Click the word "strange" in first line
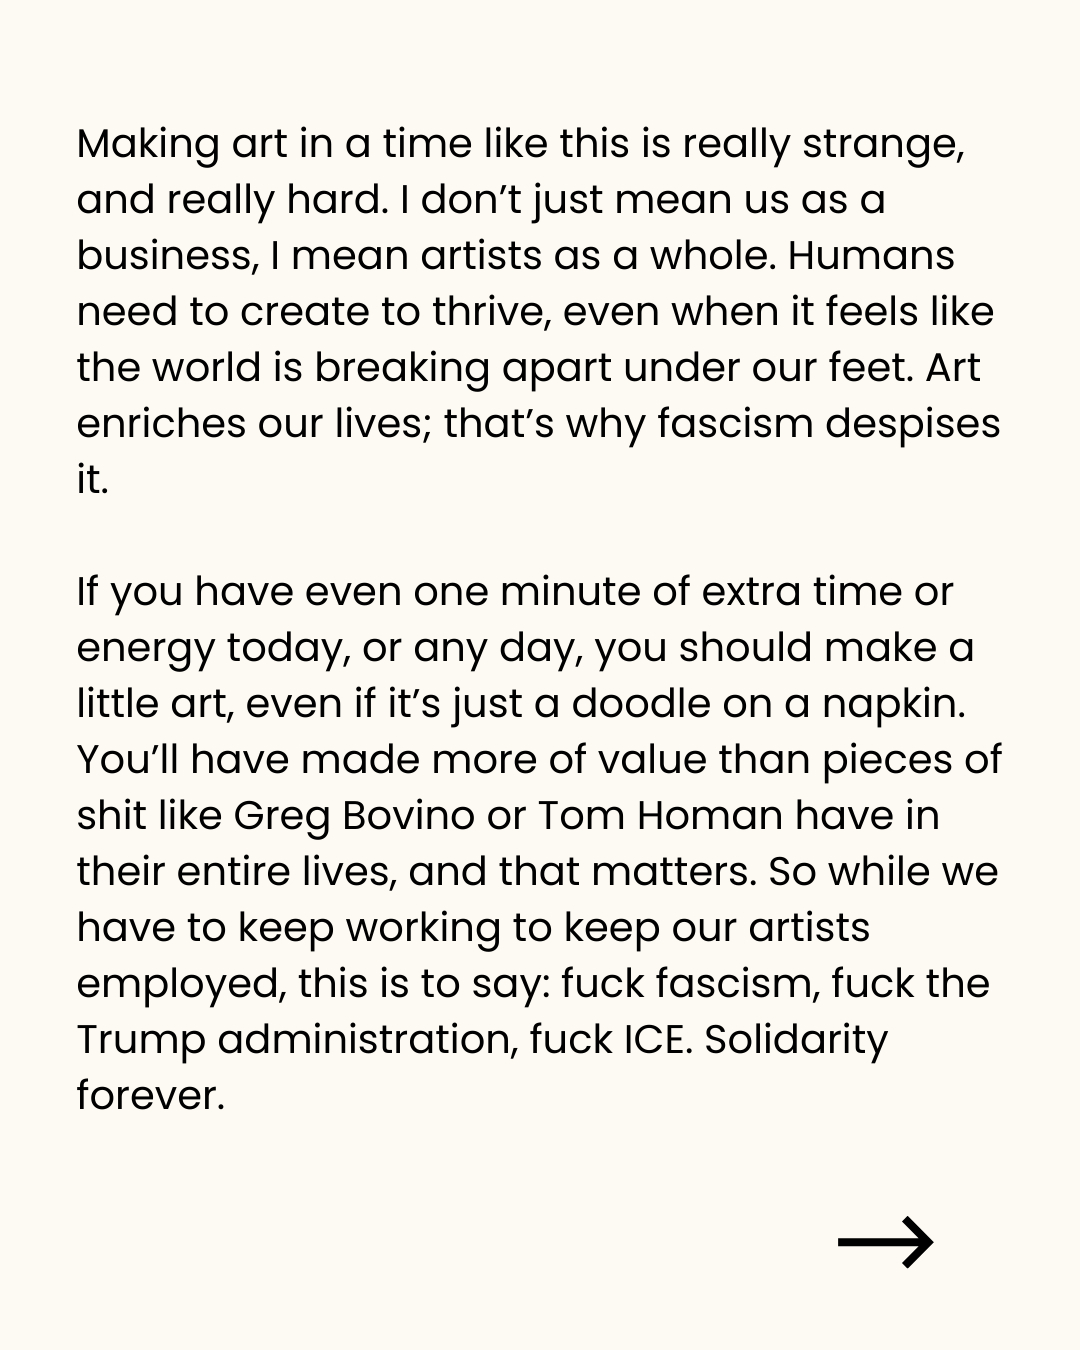Screen dimensions: 1080x1350 (880, 145)
